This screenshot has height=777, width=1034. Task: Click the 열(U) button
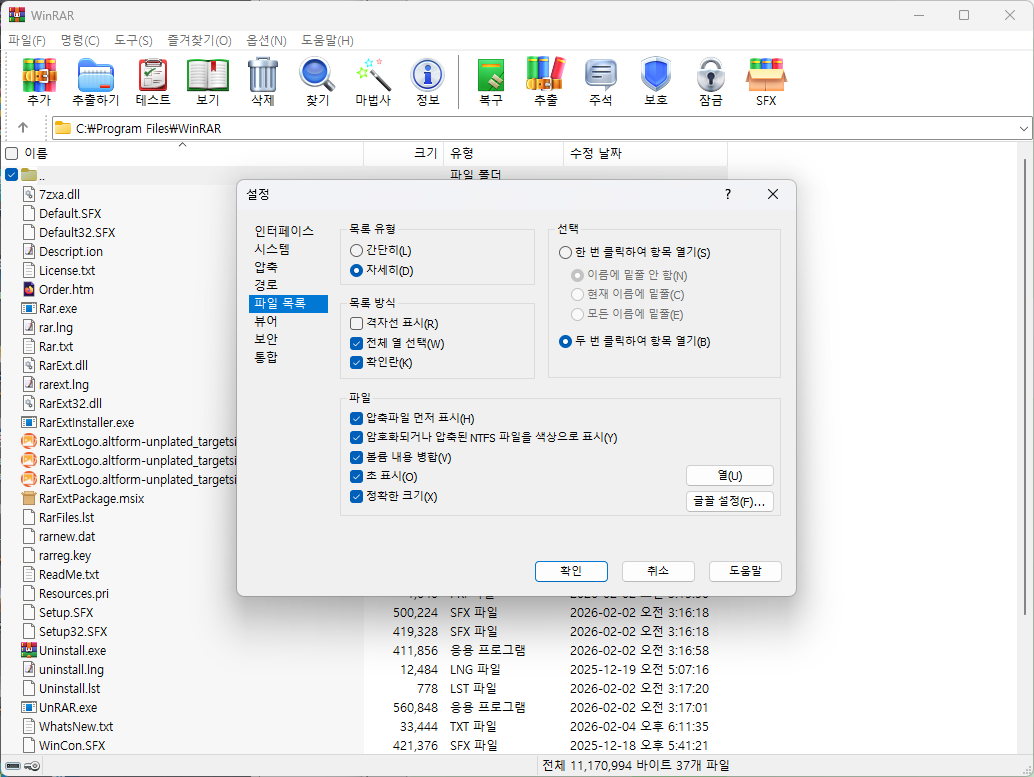tap(729, 476)
